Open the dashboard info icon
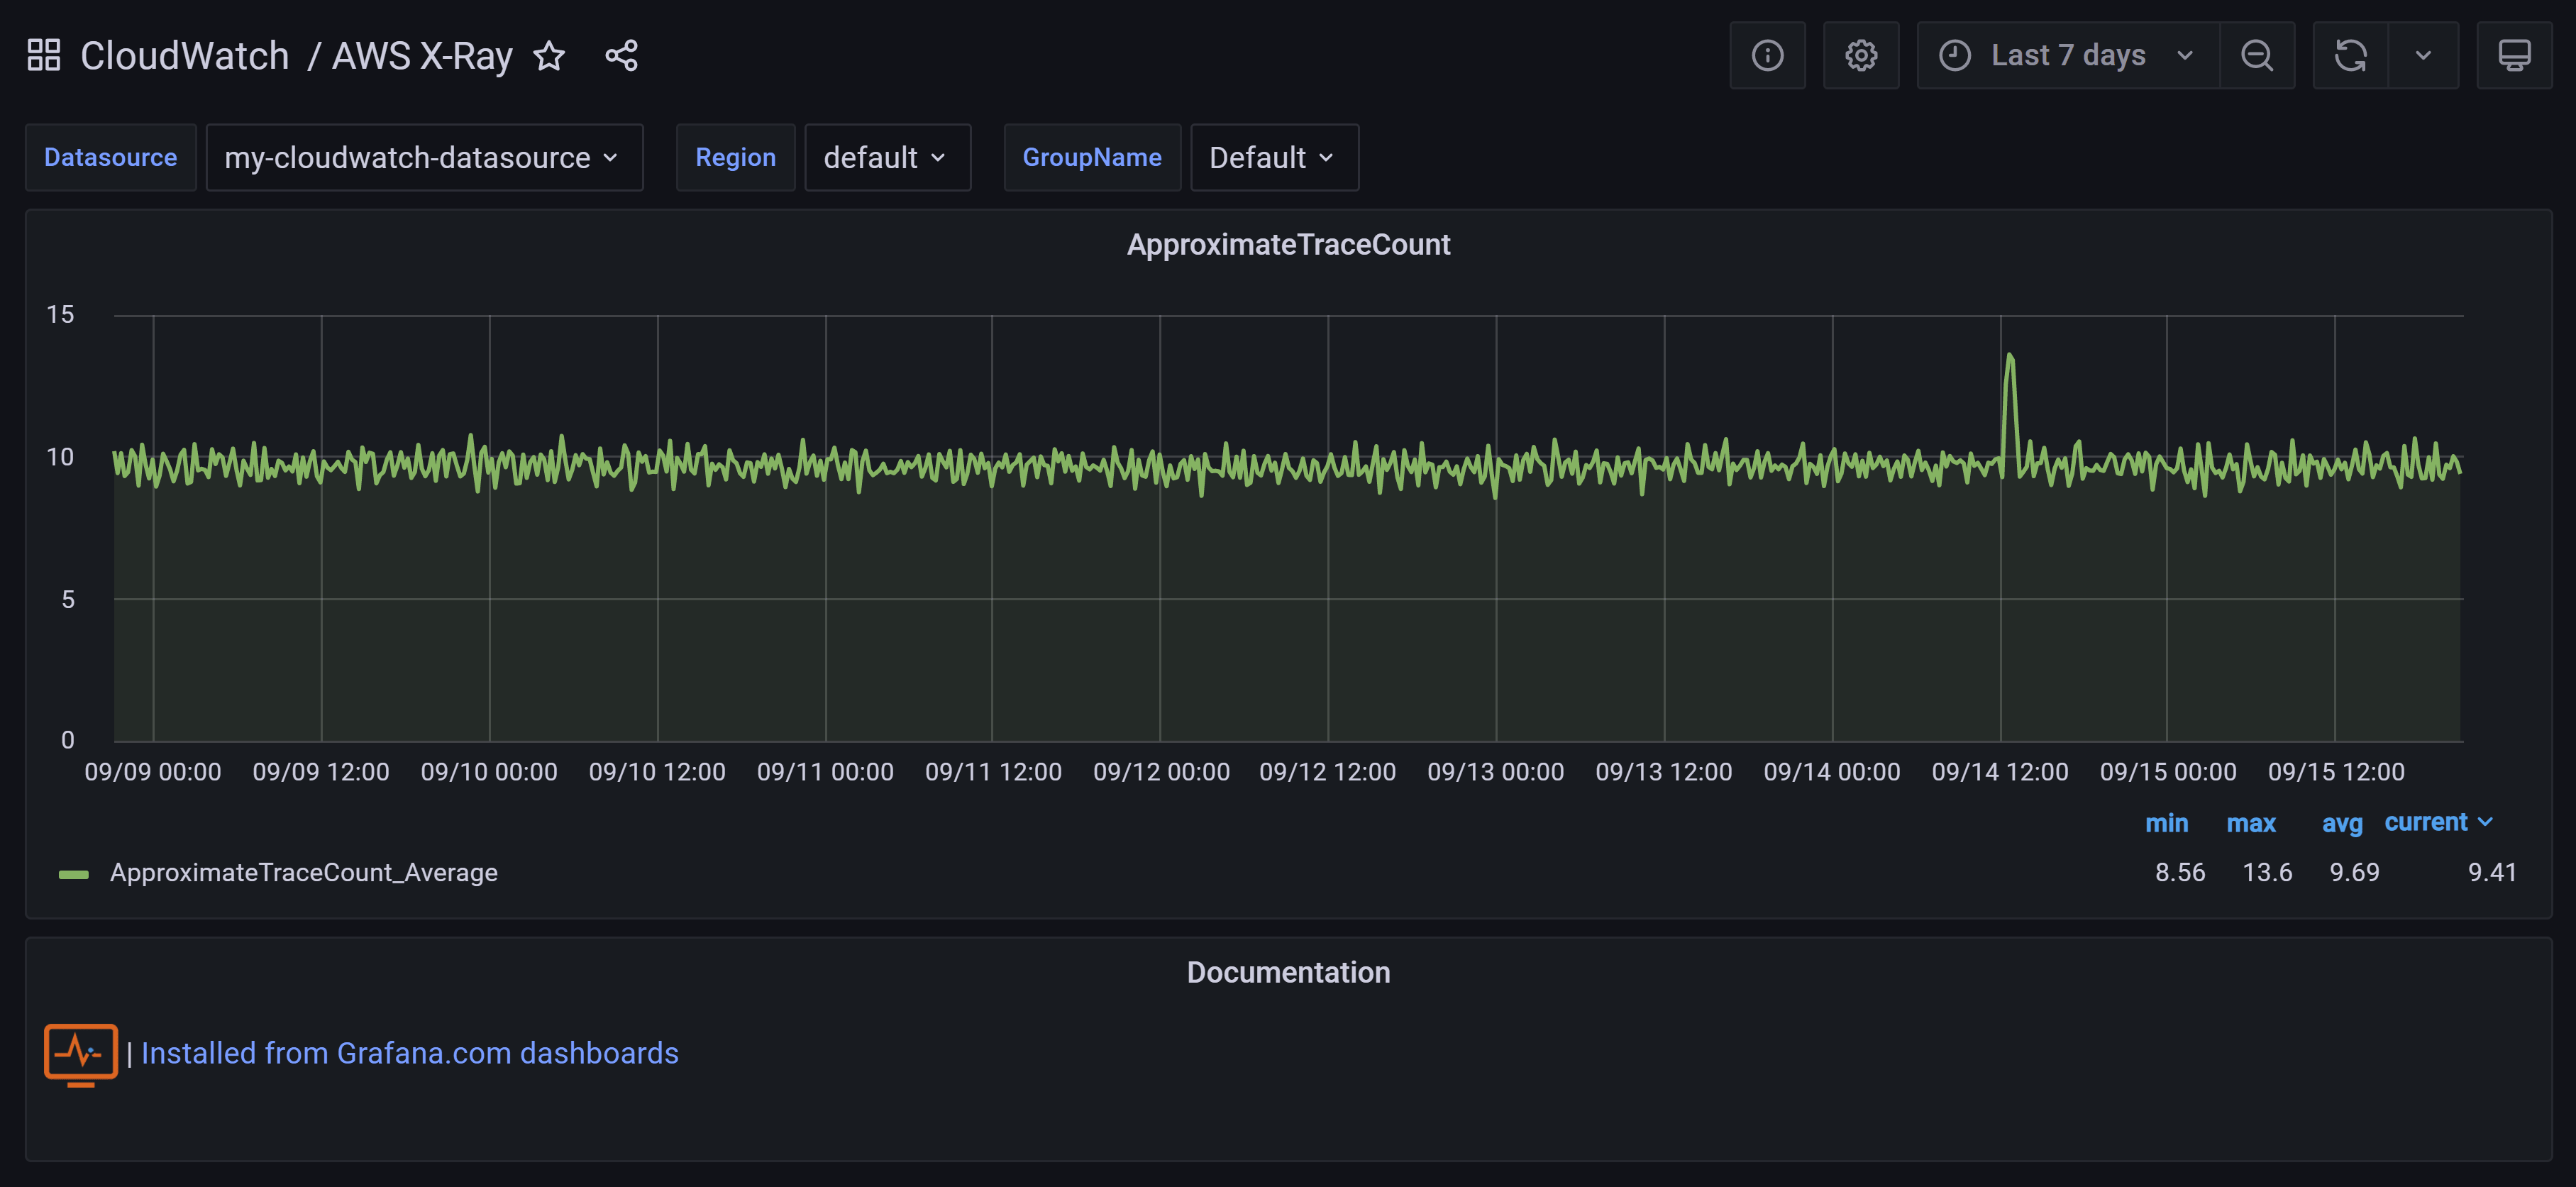2576x1187 pixels. point(1767,55)
